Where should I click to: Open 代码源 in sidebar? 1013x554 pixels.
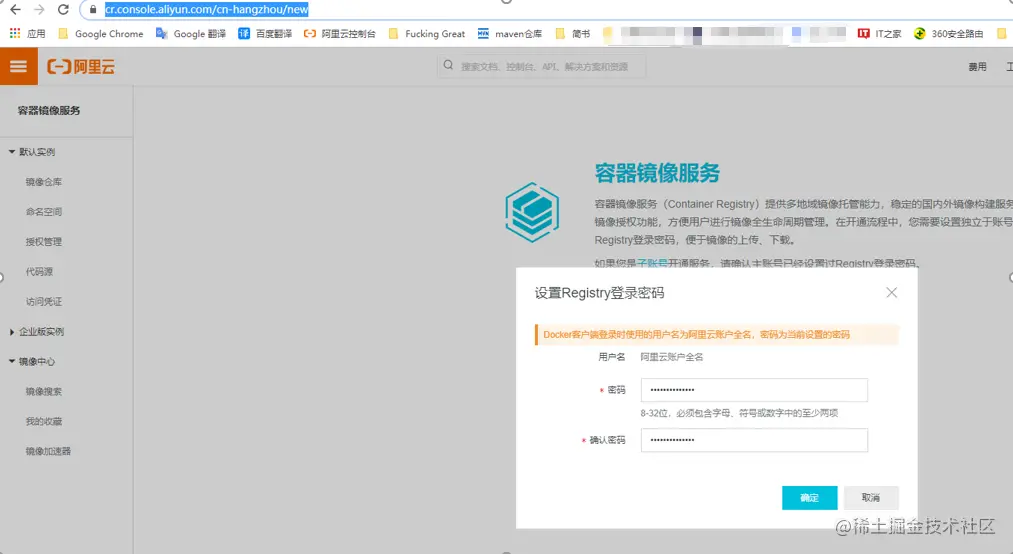click(x=39, y=272)
